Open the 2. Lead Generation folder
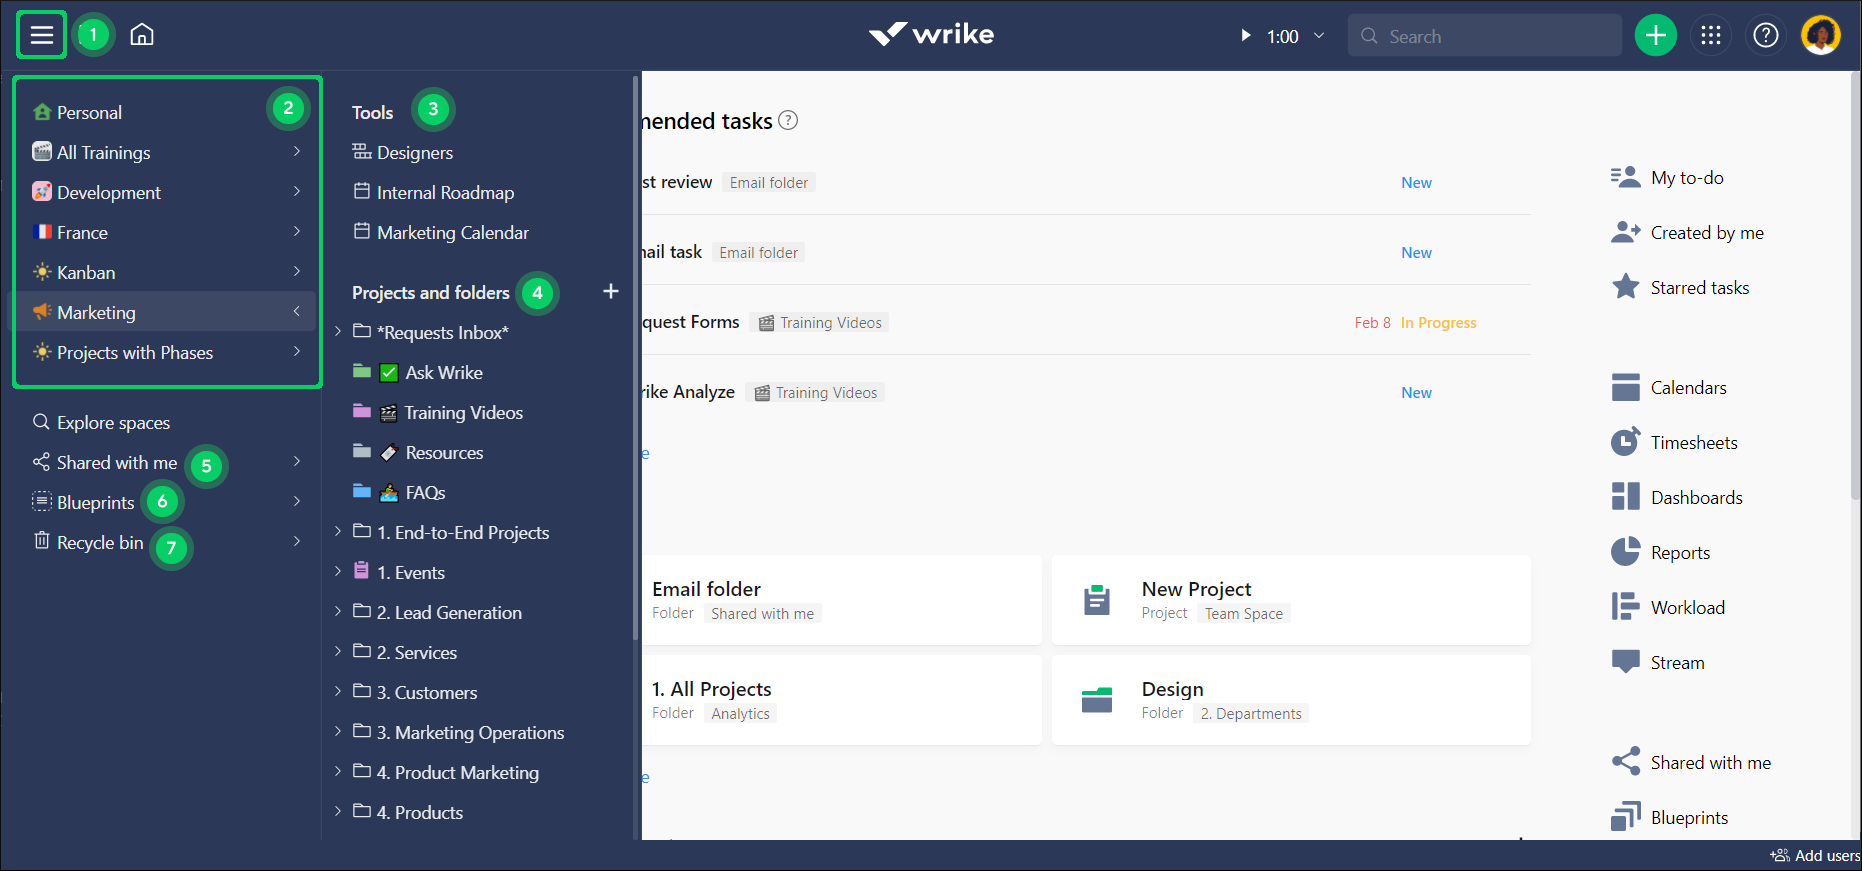 (449, 612)
